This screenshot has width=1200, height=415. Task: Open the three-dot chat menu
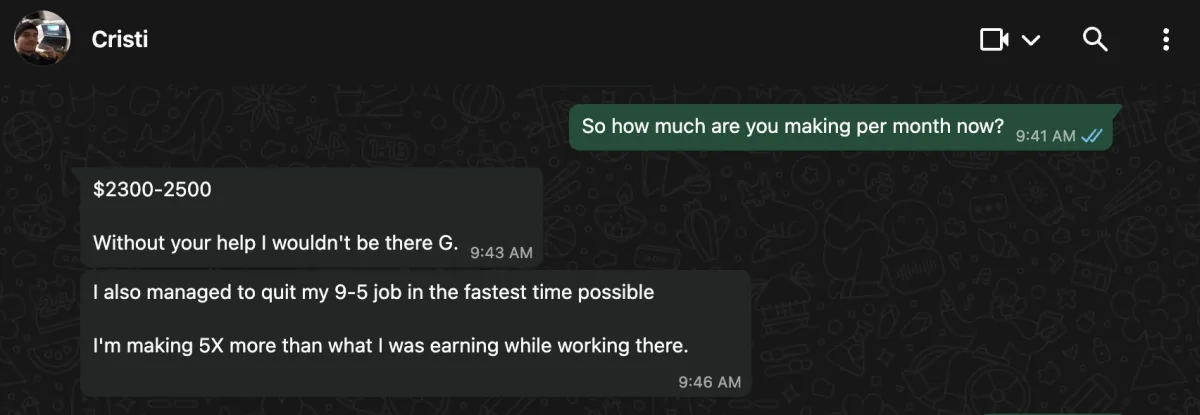point(1165,39)
